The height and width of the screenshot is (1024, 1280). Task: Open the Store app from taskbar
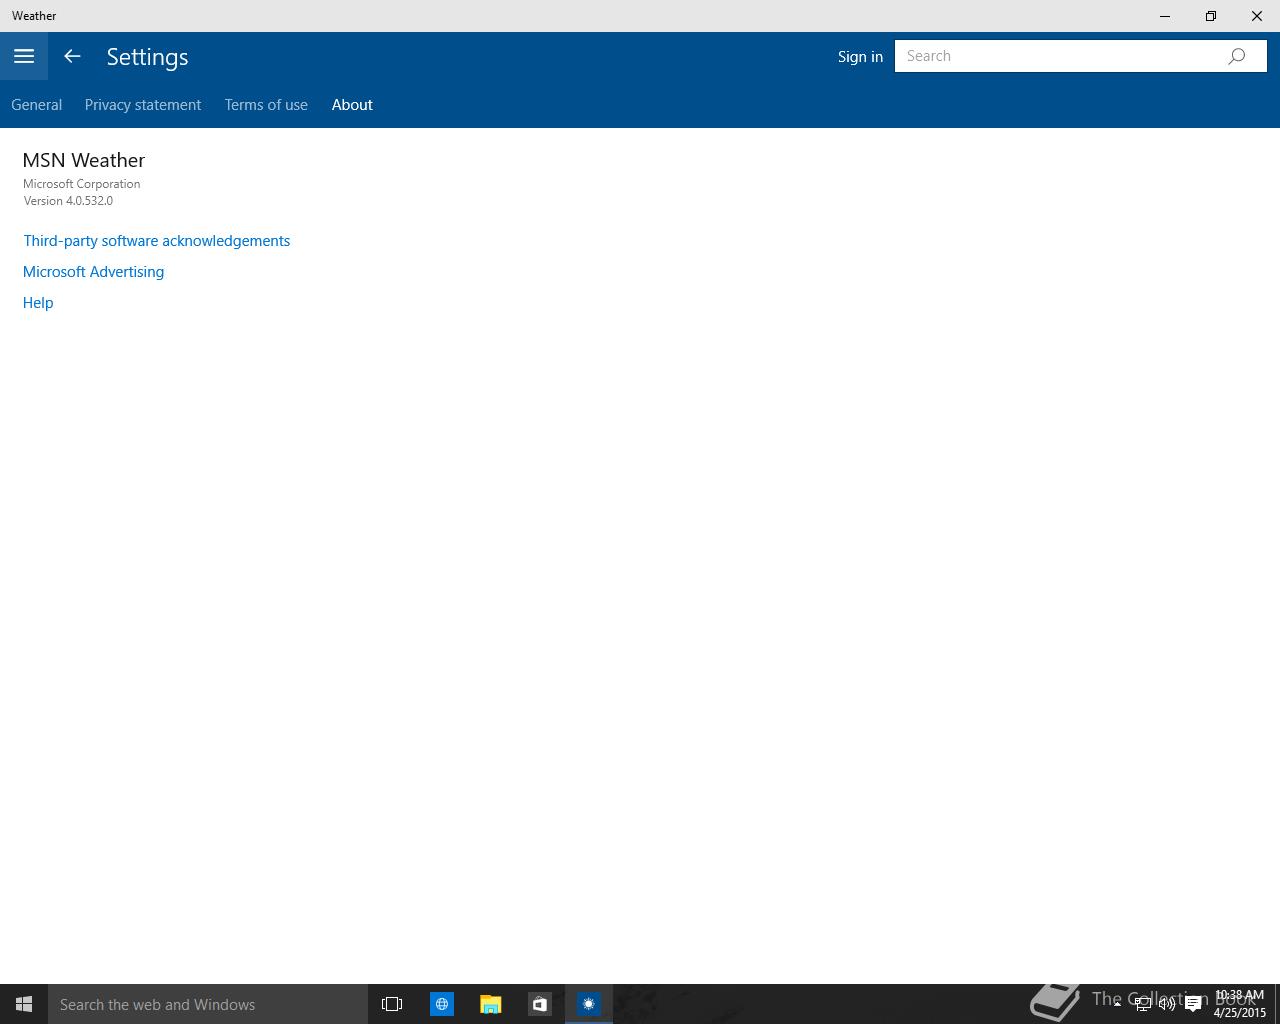click(x=539, y=1004)
